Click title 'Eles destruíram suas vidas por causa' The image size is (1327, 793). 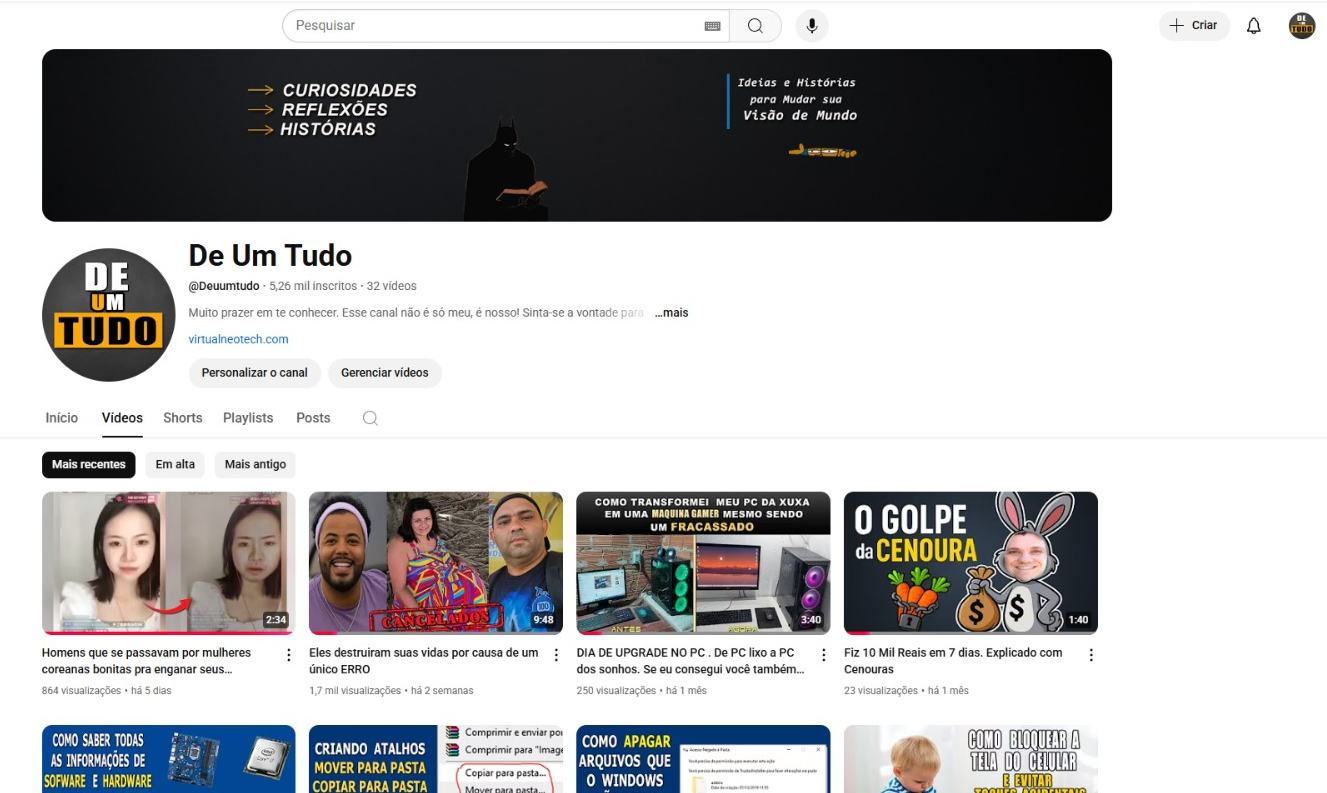(424, 661)
